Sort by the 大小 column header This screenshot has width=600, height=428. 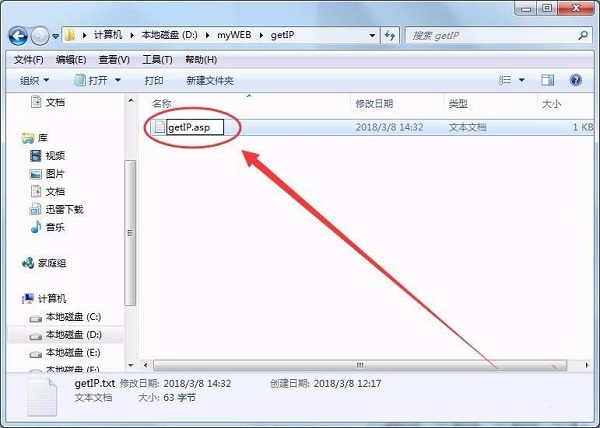(551, 104)
